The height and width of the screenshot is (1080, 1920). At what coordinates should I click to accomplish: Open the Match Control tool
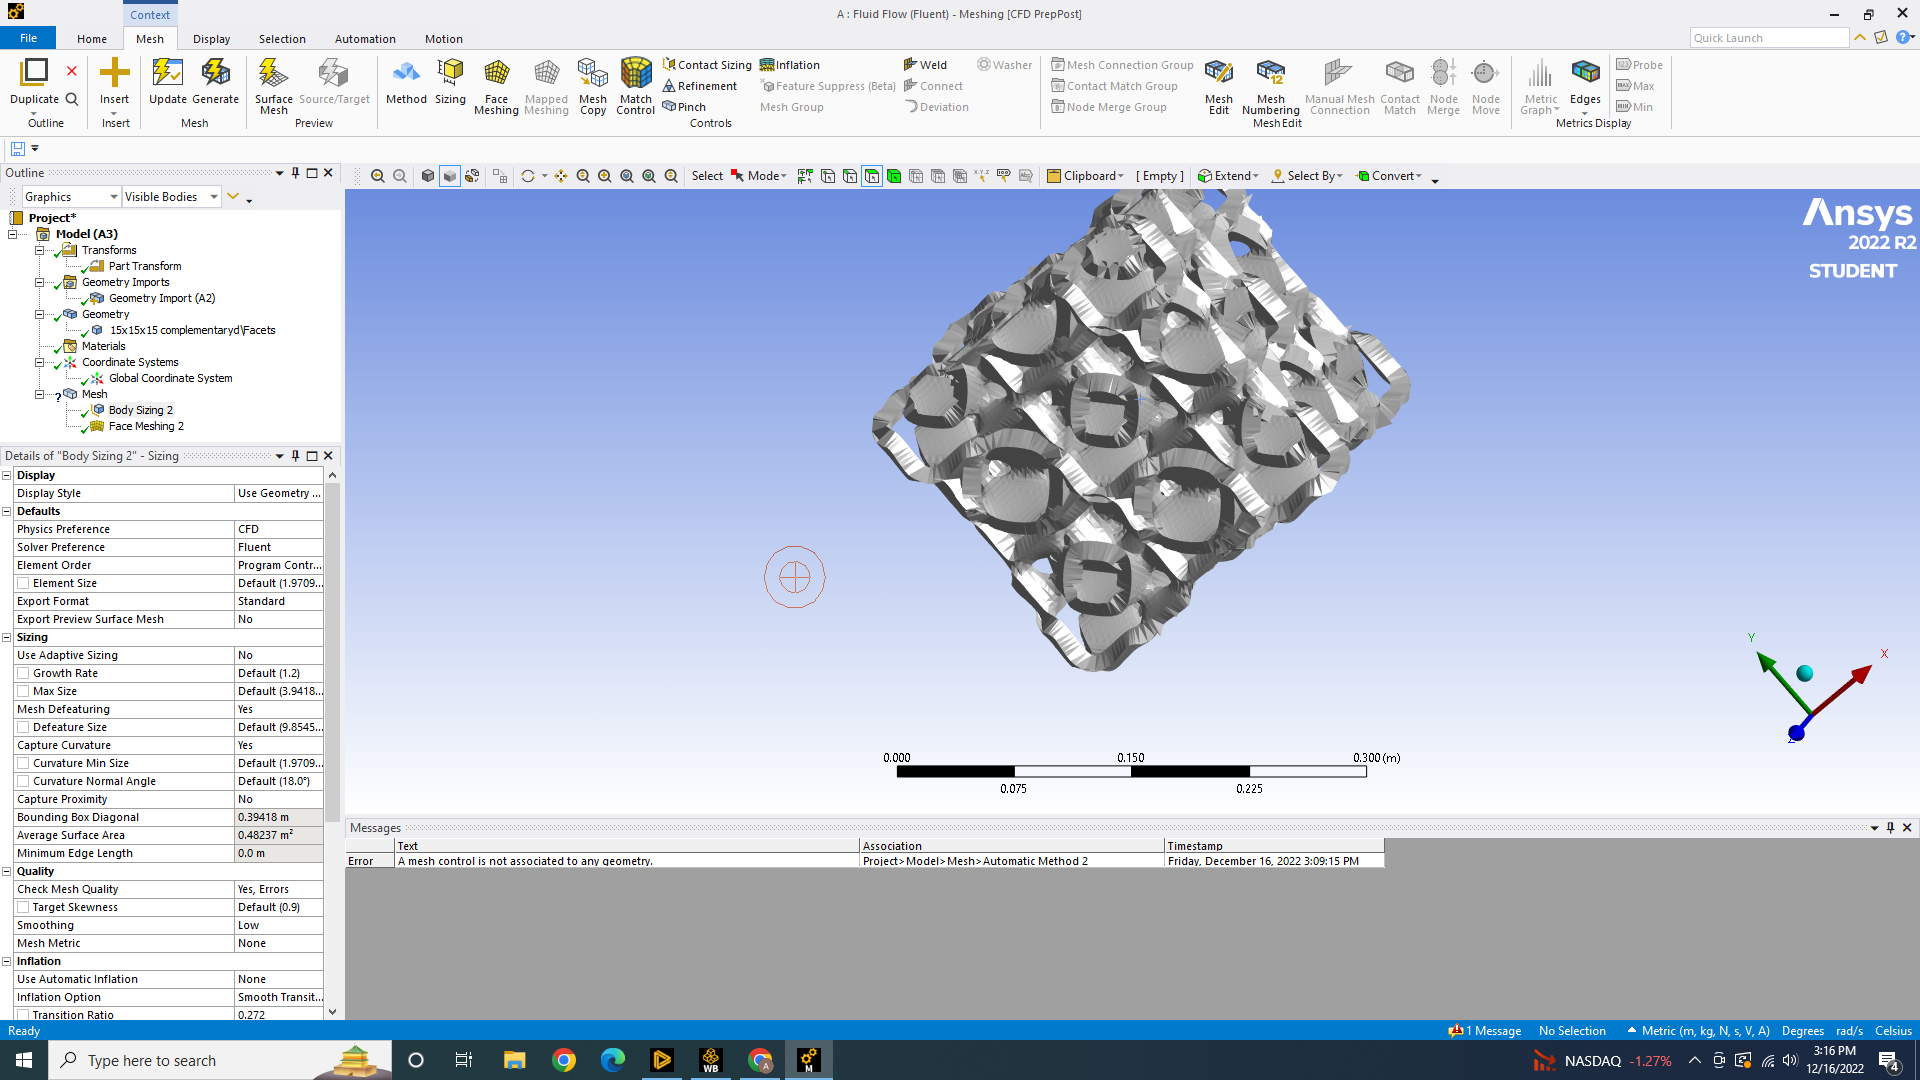tap(636, 86)
